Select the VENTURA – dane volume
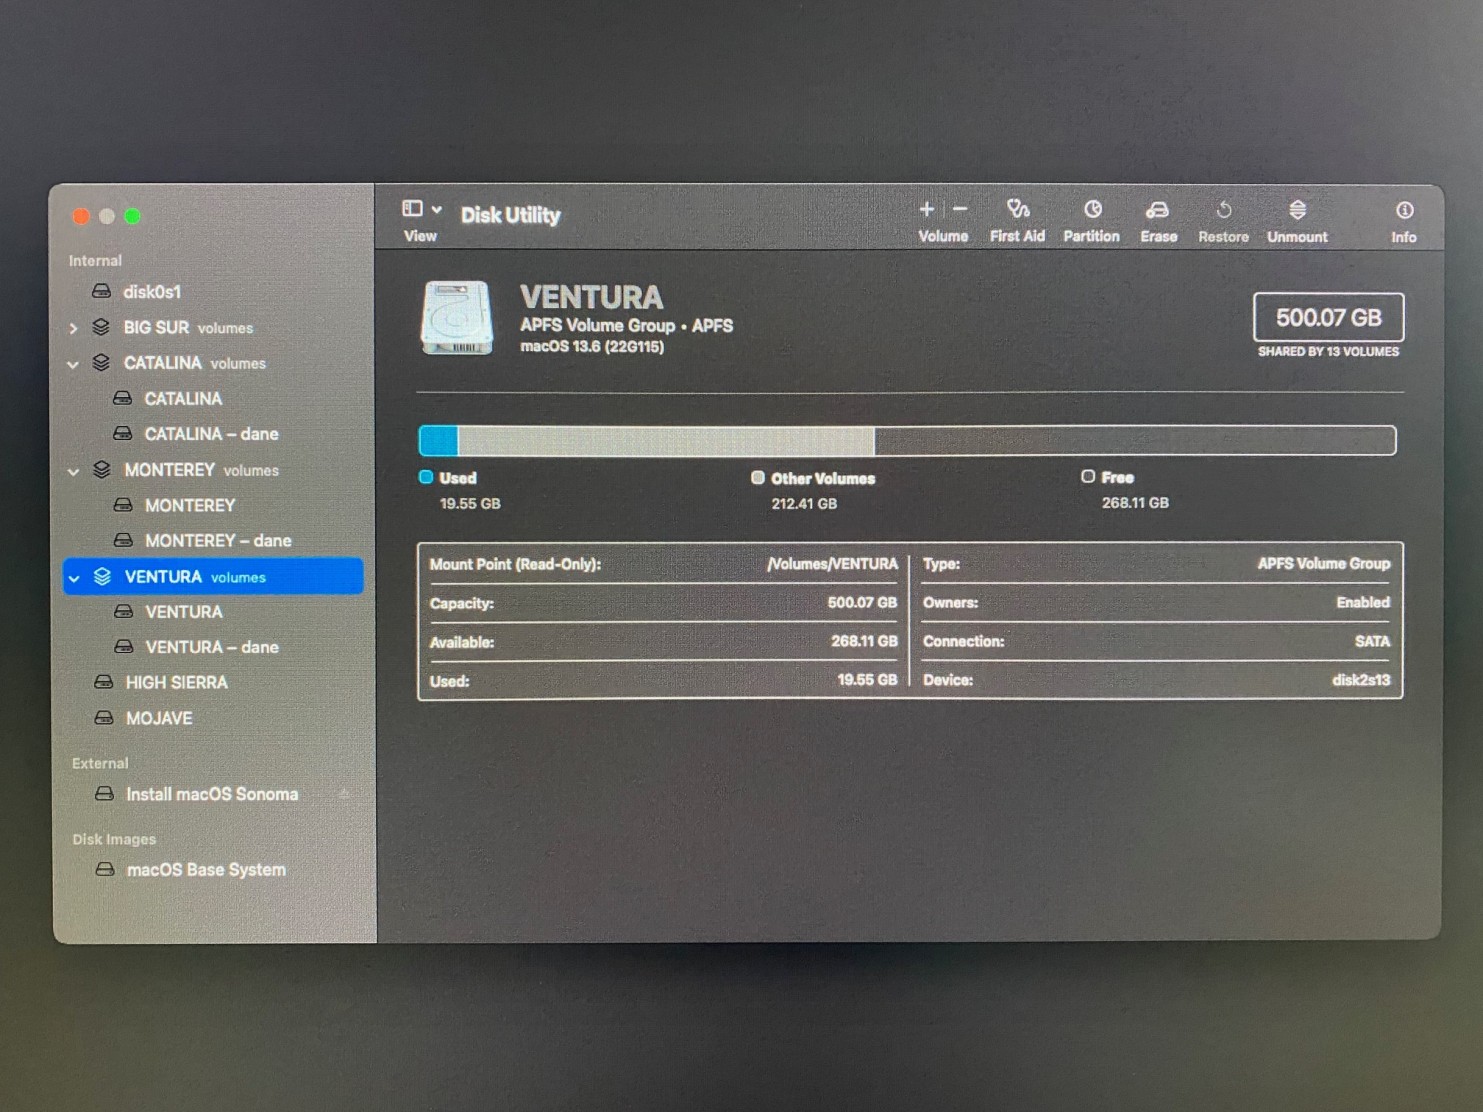The image size is (1483, 1112). [213, 647]
